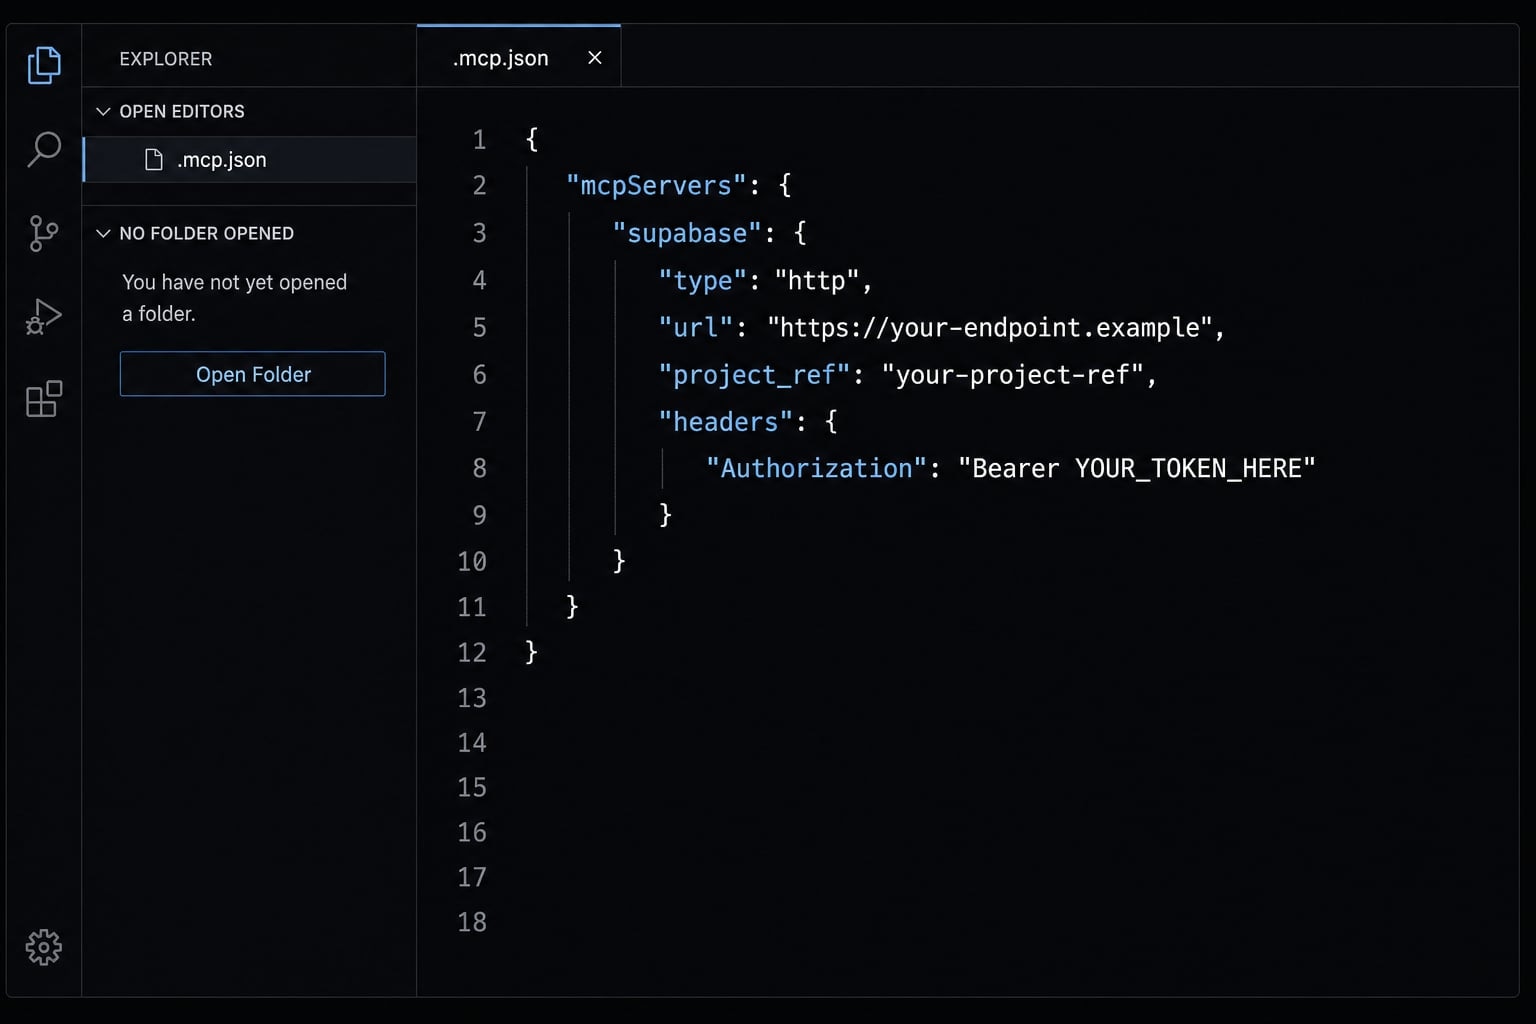The width and height of the screenshot is (1536, 1024).
Task: Click line number 12 in the gutter
Action: click(472, 653)
